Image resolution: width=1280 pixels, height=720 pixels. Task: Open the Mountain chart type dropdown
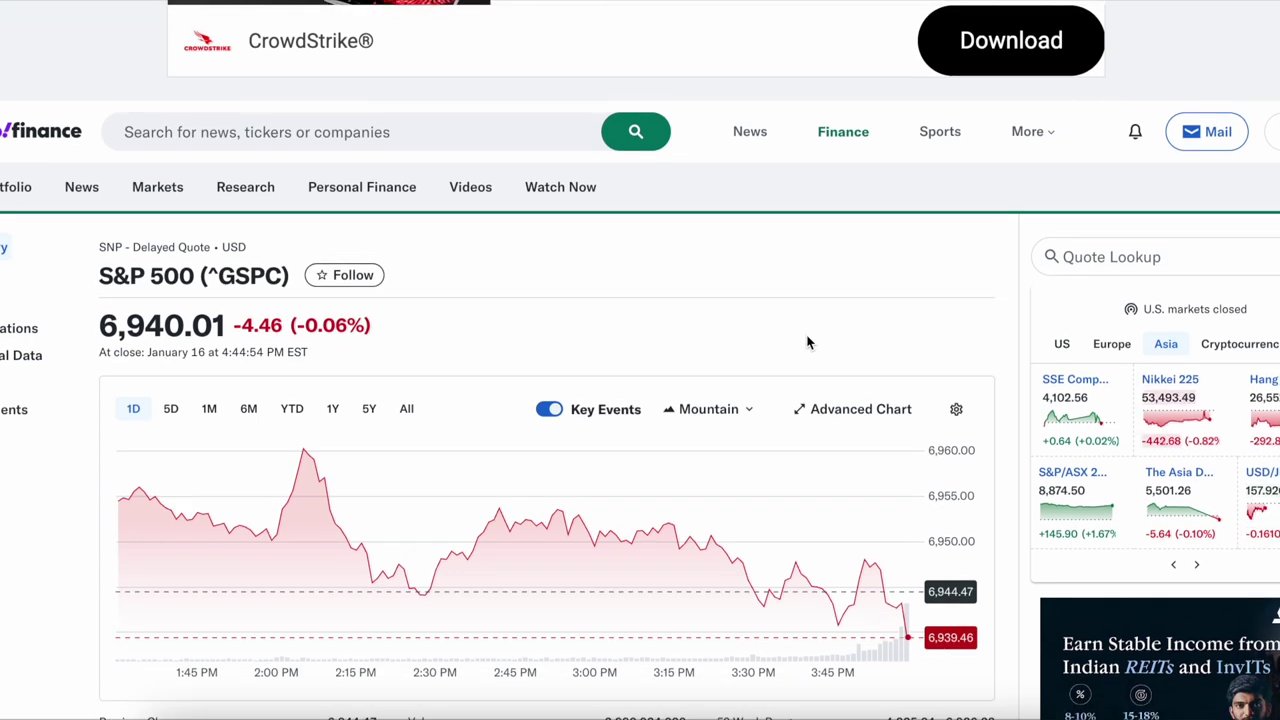tap(708, 409)
